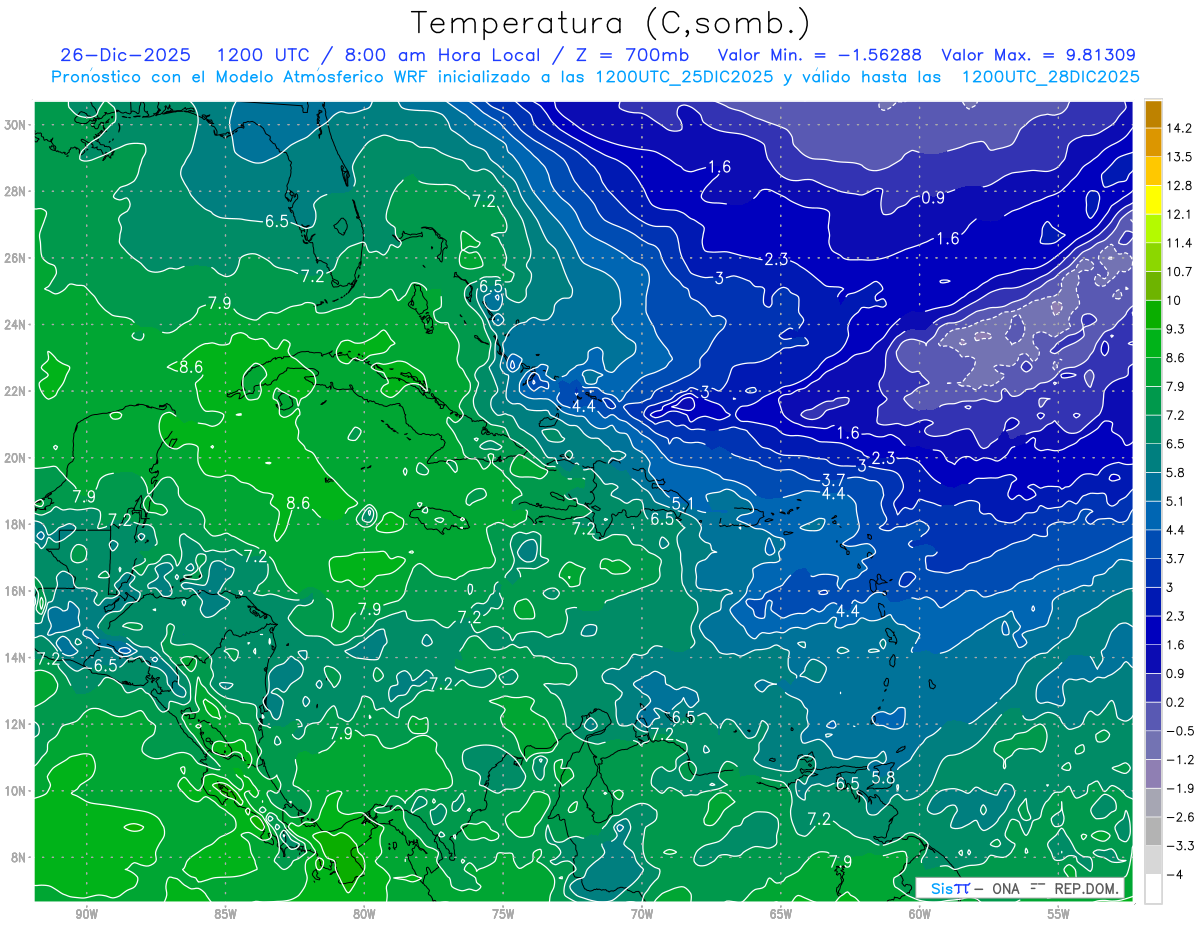This screenshot has width=1200, height=927.
Task: Click the "8N" latitude axis label
Action: click(x=18, y=857)
